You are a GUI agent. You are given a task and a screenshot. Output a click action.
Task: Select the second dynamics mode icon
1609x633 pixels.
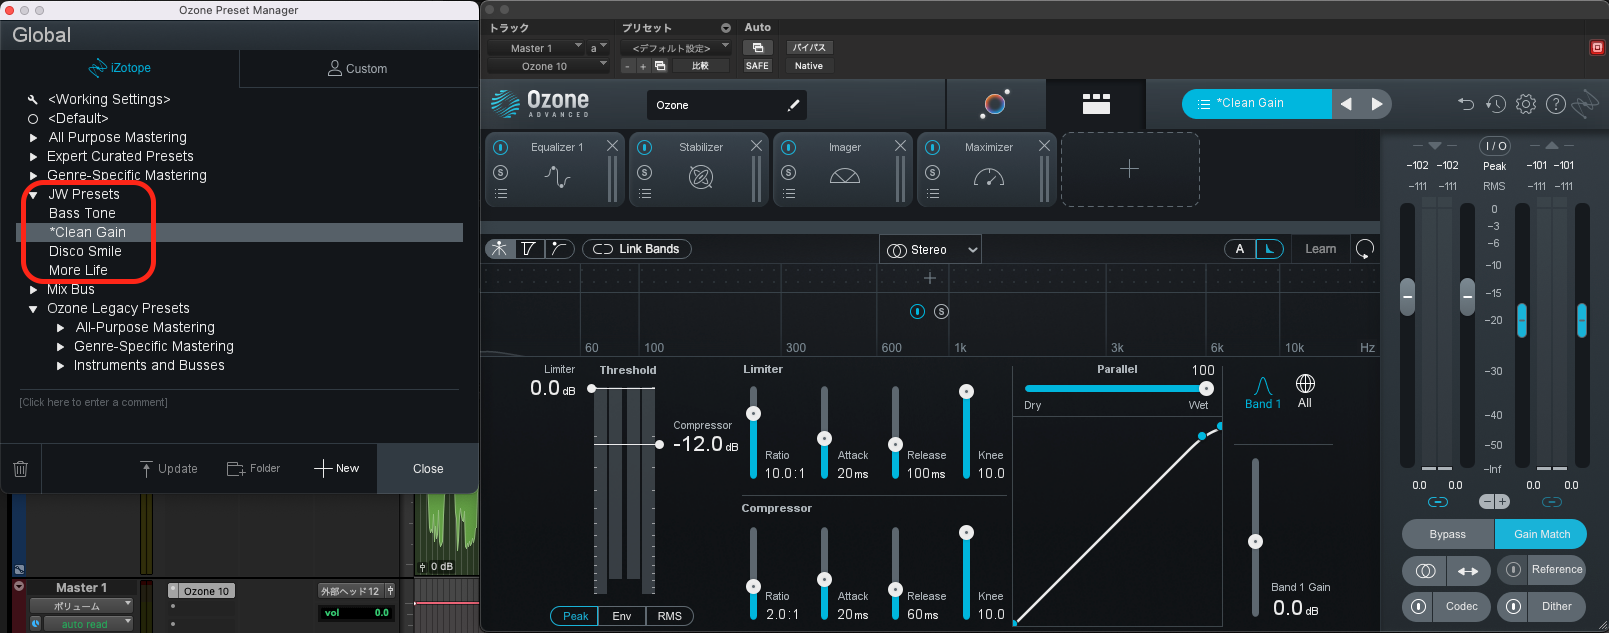[528, 249]
